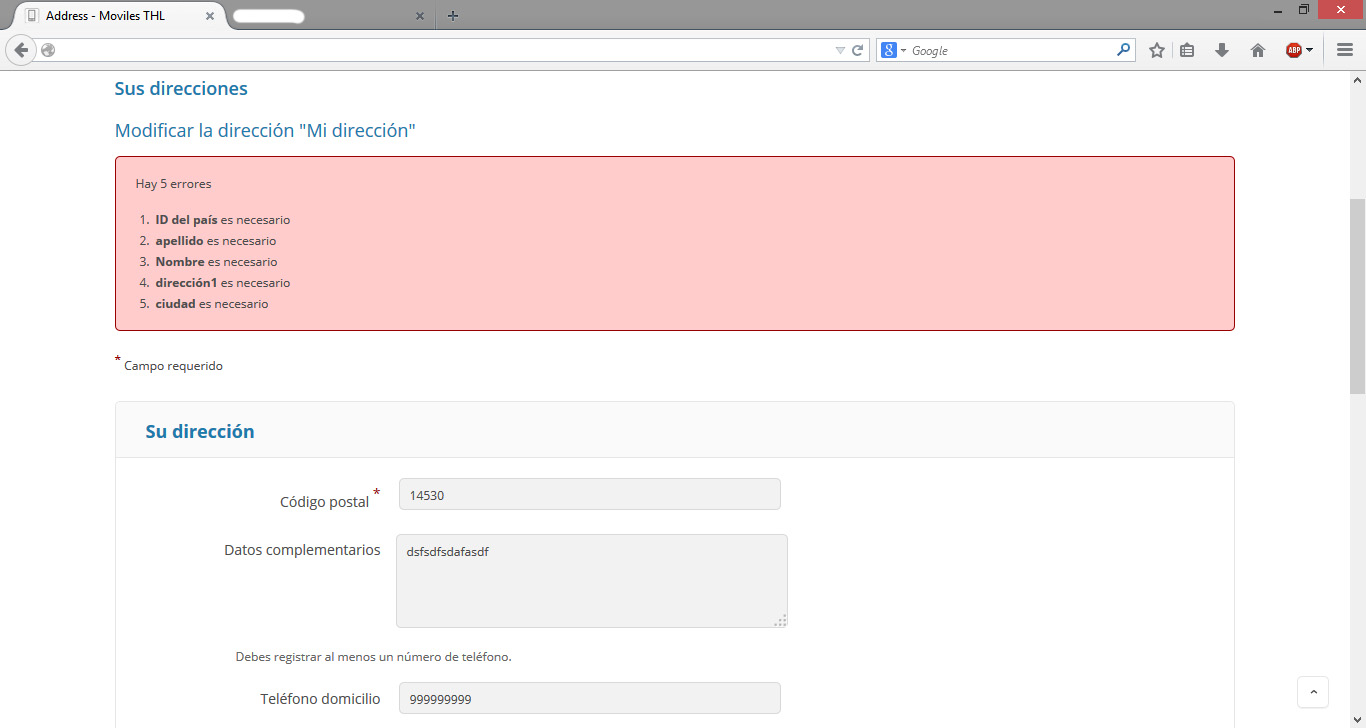Click the 'ciudad es necesario' error
Viewport: 1366px width, 728px height.
(x=212, y=304)
